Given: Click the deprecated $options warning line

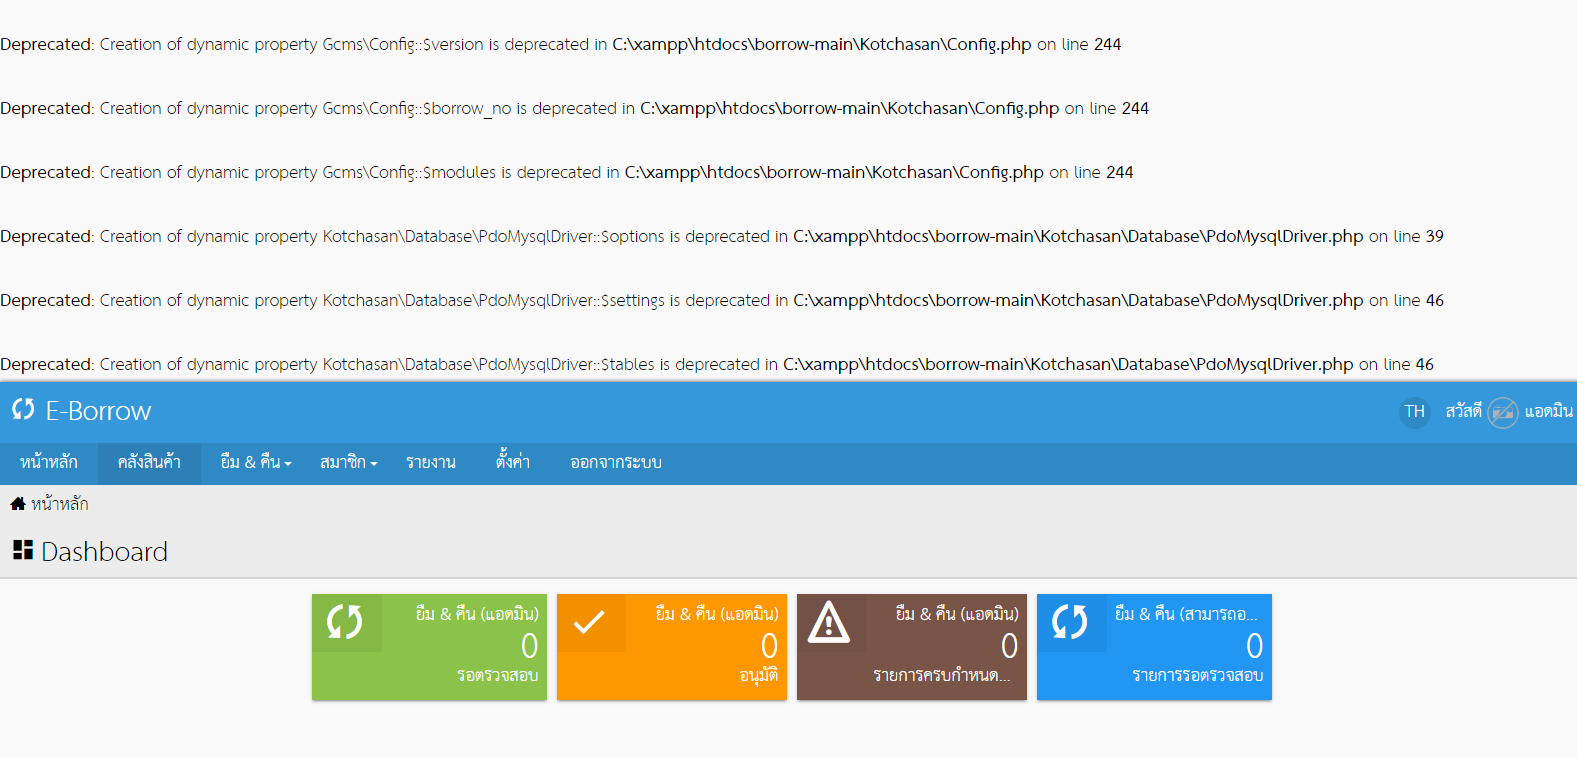Looking at the screenshot, I should pyautogui.click(x=722, y=236).
